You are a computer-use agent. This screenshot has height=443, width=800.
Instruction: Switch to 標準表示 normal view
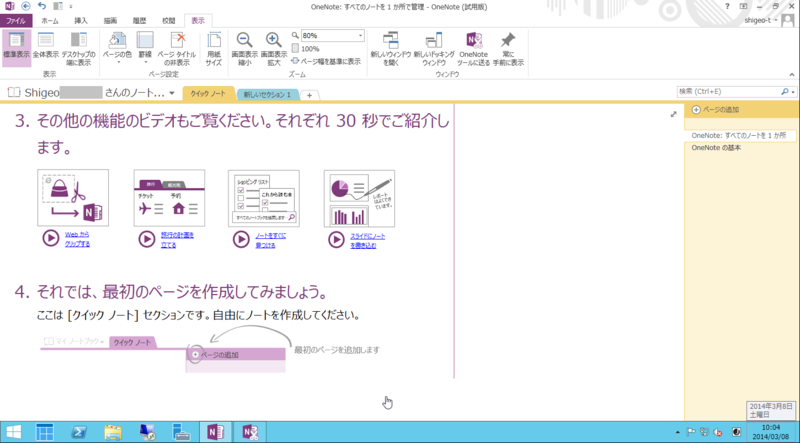(x=16, y=48)
